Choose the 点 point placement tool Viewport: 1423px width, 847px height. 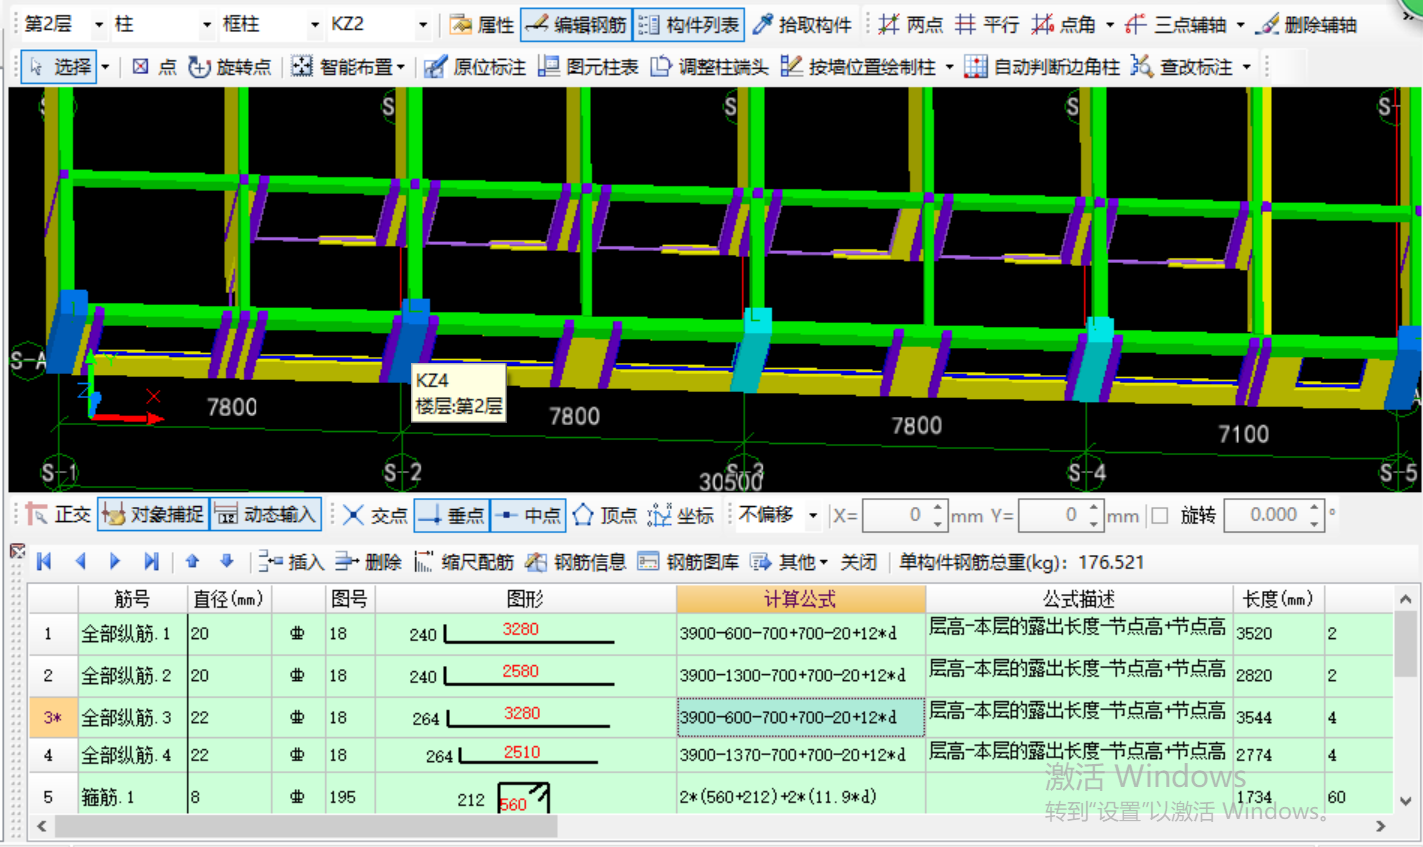tap(154, 67)
